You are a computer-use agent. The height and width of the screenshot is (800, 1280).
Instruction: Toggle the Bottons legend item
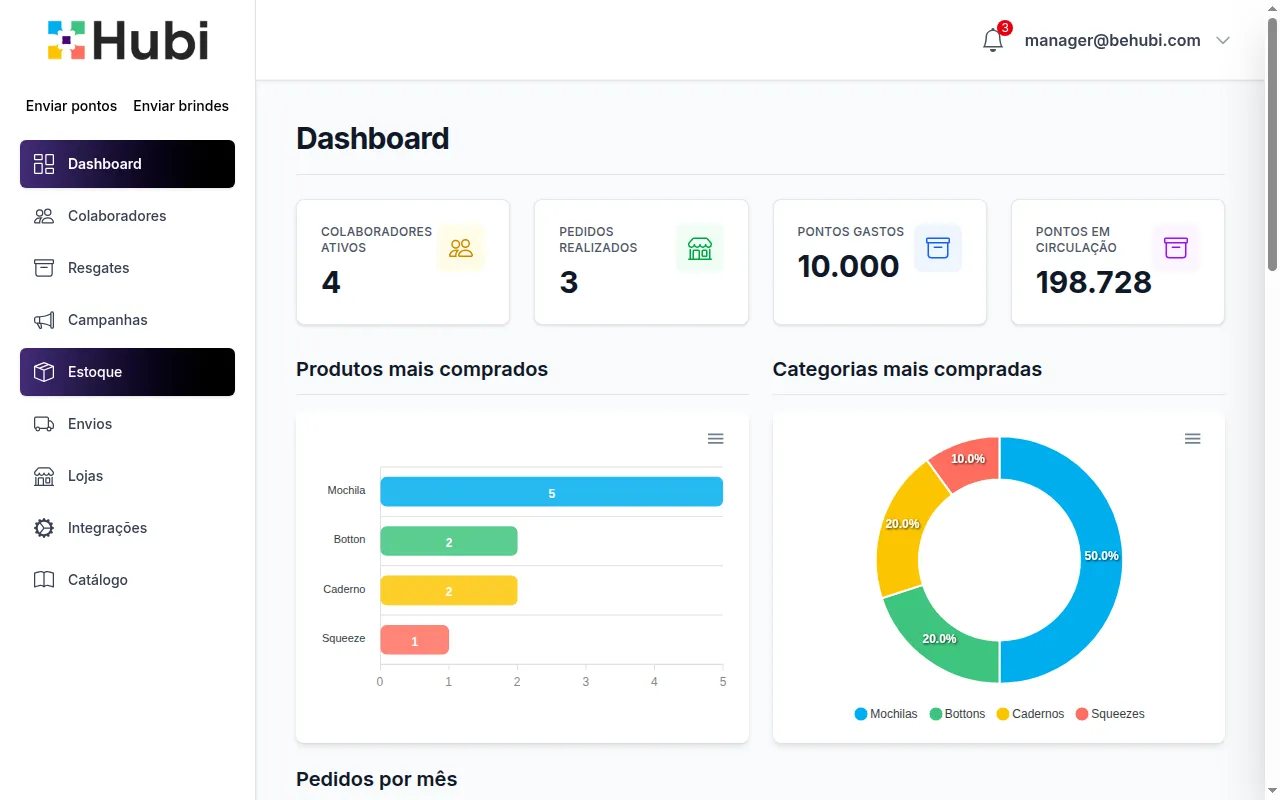coord(957,713)
